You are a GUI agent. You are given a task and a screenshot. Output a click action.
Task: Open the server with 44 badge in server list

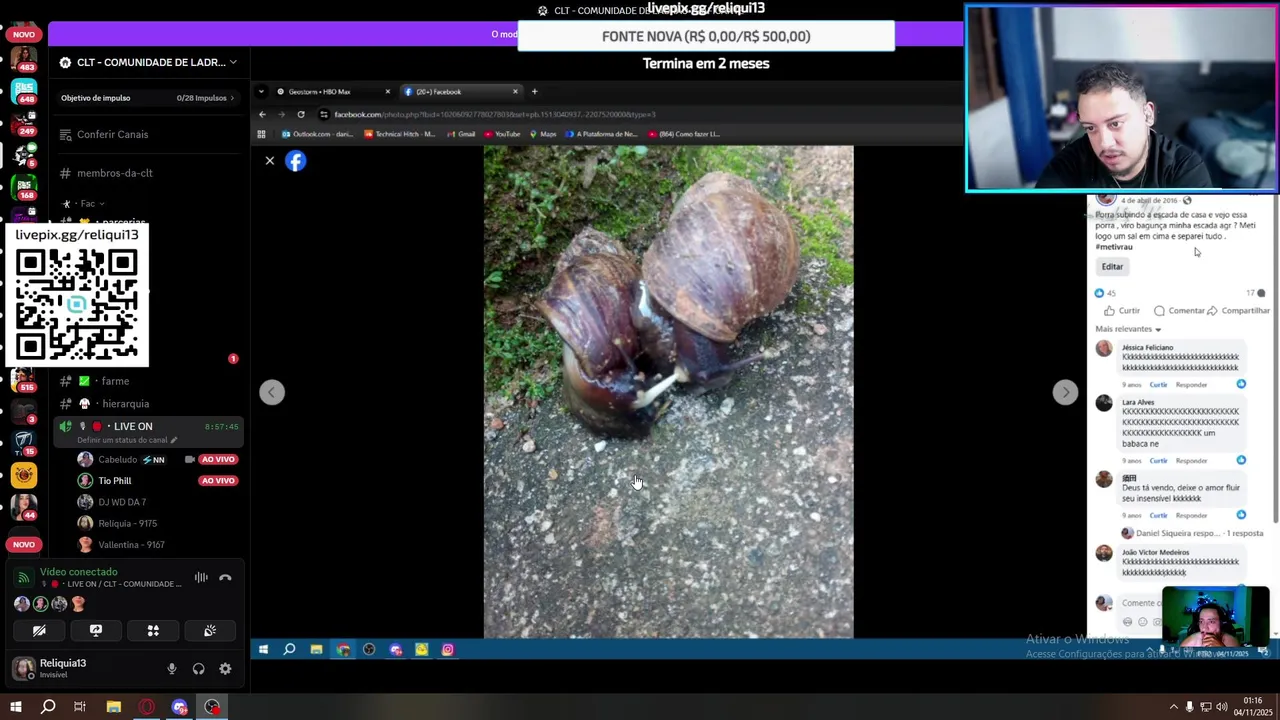pos(24,507)
